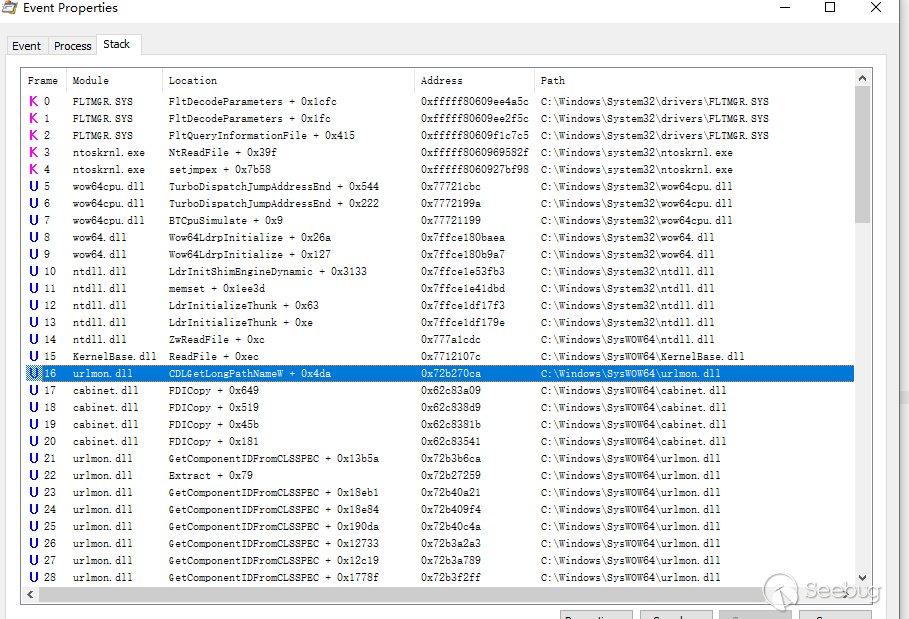Select 'FltQueryInformationFile + 0x415' location
The height and width of the screenshot is (619, 909).
click(x=261, y=135)
